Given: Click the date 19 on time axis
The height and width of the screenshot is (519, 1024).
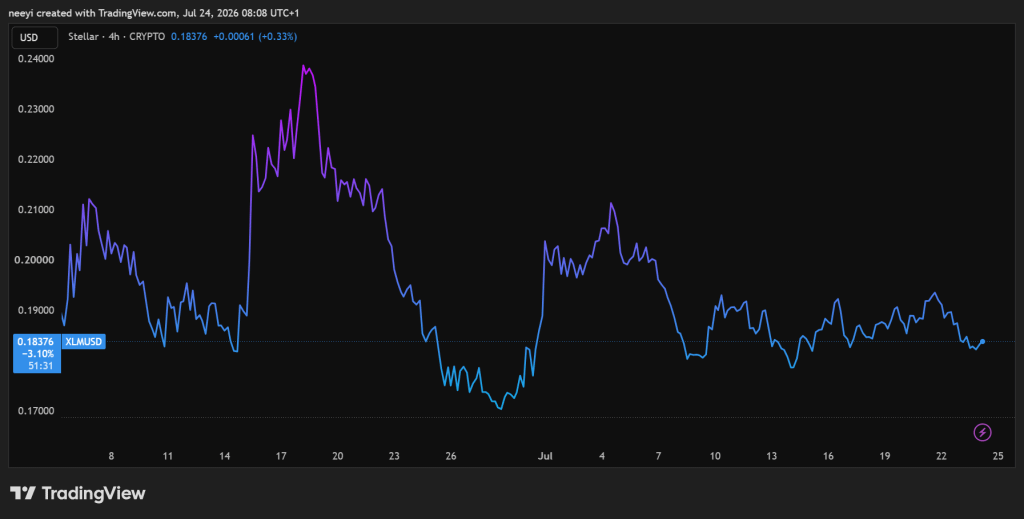Looking at the screenshot, I should pos(885,456).
